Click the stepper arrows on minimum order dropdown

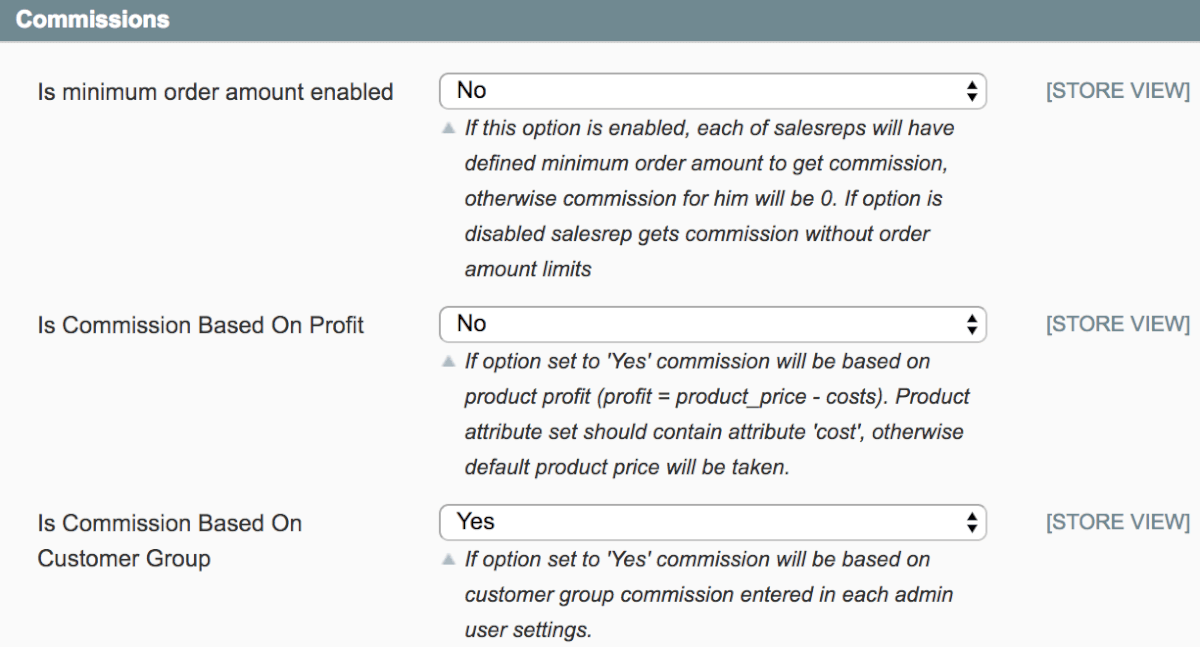click(970, 91)
